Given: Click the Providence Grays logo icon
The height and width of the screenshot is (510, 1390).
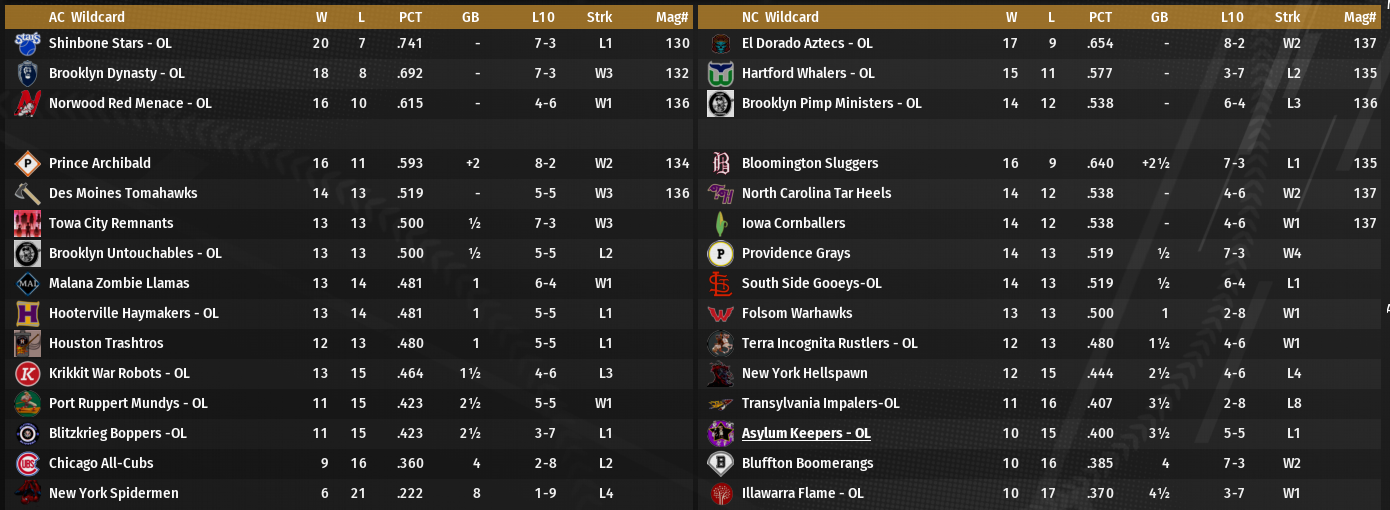Looking at the screenshot, I should pos(720,253).
